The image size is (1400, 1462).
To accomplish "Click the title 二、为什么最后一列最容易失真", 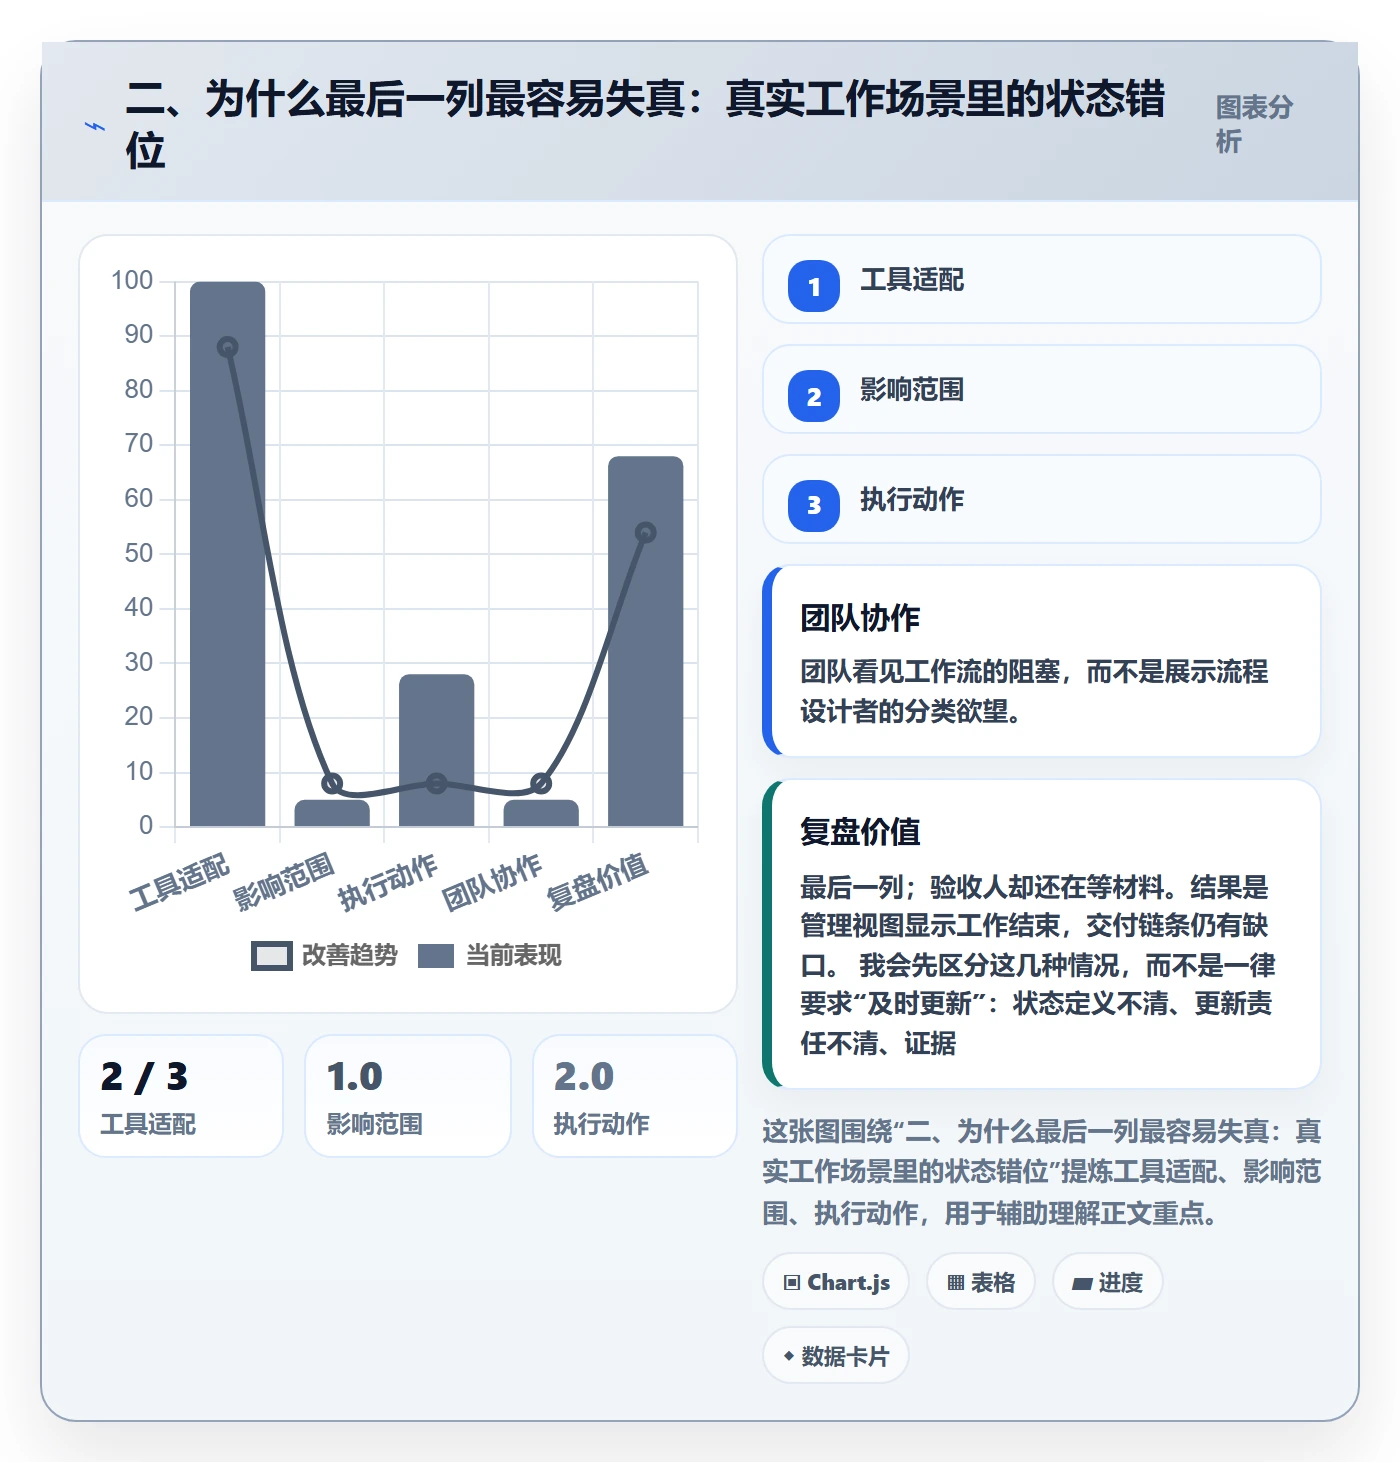I will [x=646, y=125].
